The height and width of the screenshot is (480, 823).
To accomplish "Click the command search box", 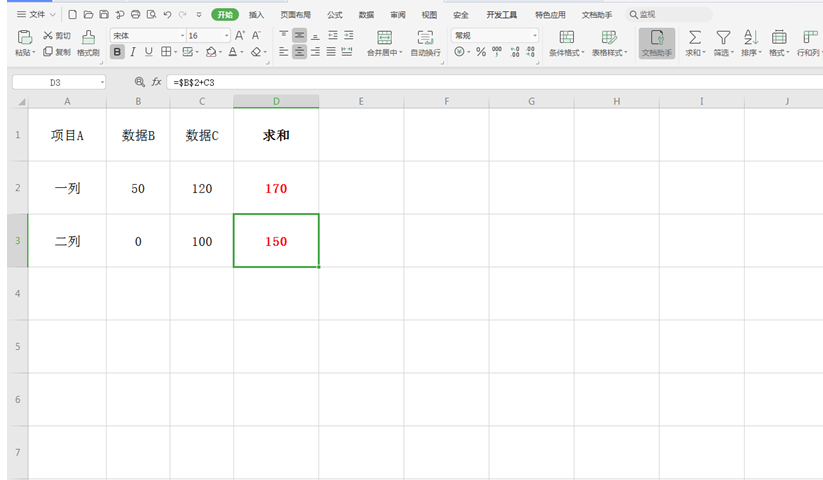I will point(668,15).
